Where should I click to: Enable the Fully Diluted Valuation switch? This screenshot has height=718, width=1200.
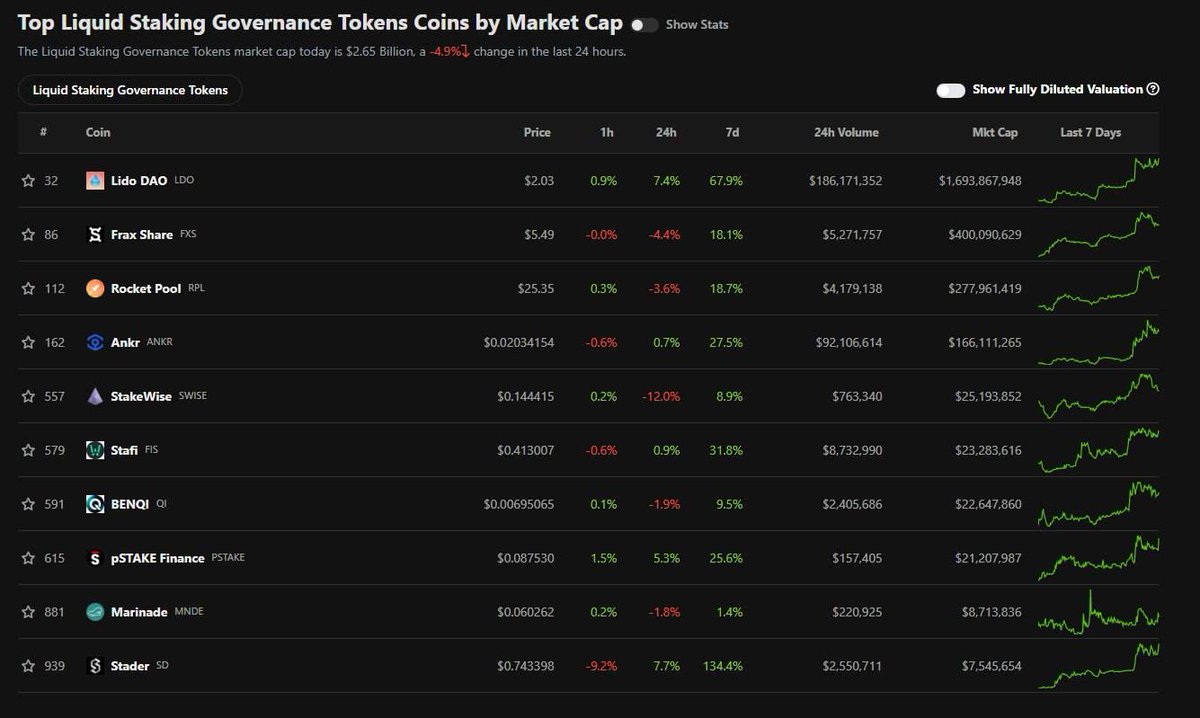(950, 90)
